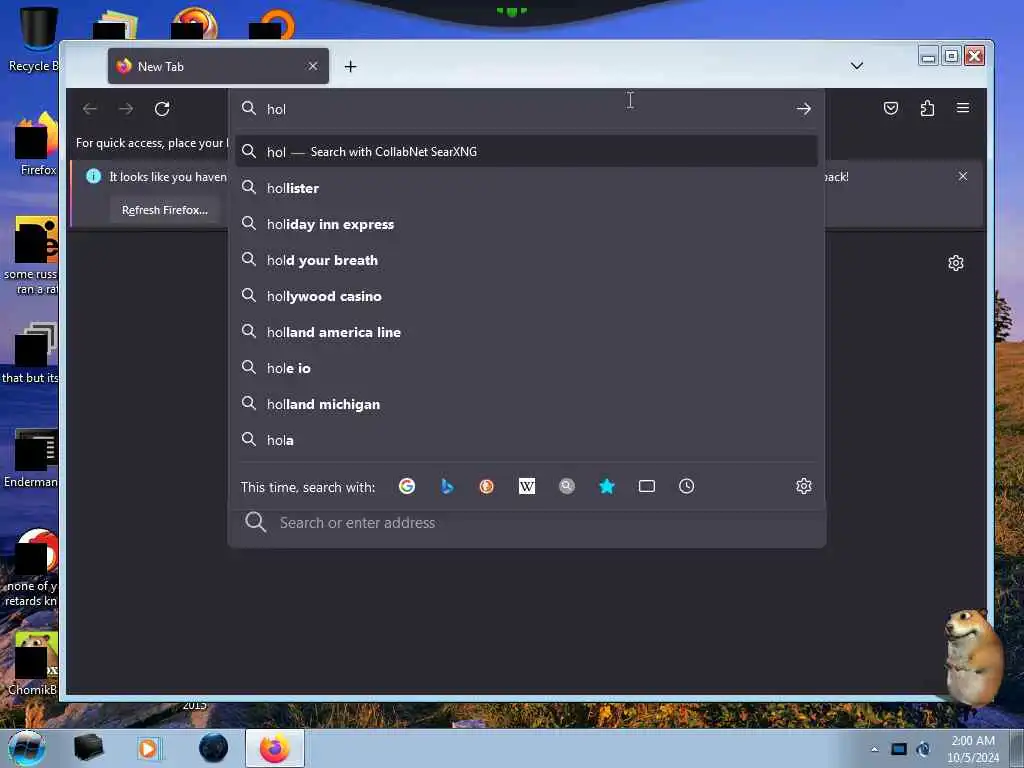Search bookmarks with the star icon

coord(607,486)
